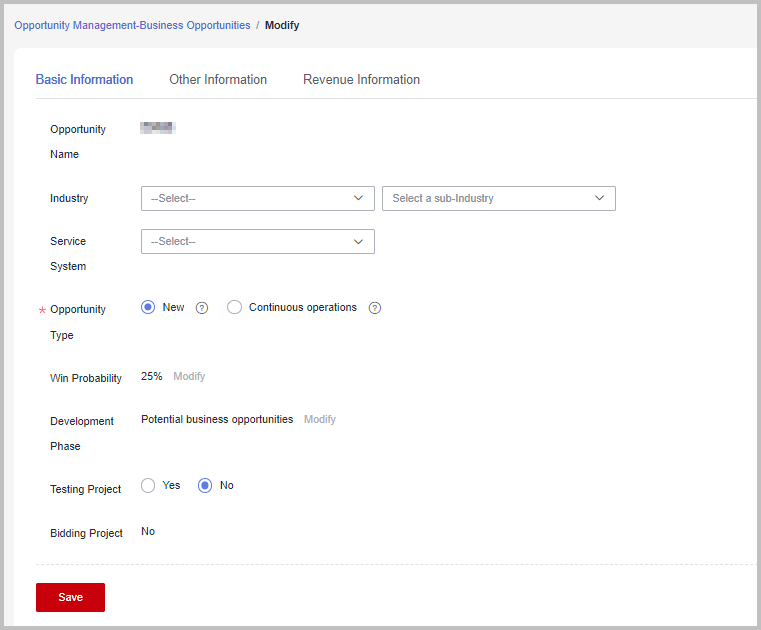Click the Industry dropdown chevron arrow

coord(359,198)
